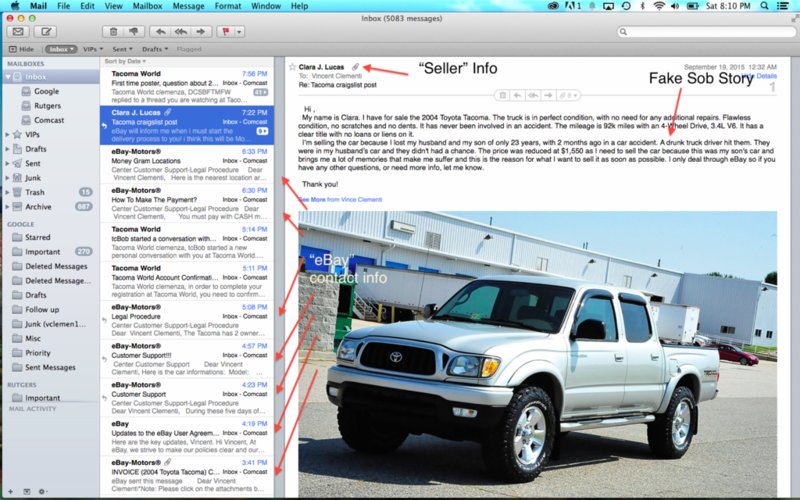This screenshot has width=800, height=500.
Task: Open Spotlight search magnifier in menu bar
Action: pyautogui.click(x=764, y=6)
